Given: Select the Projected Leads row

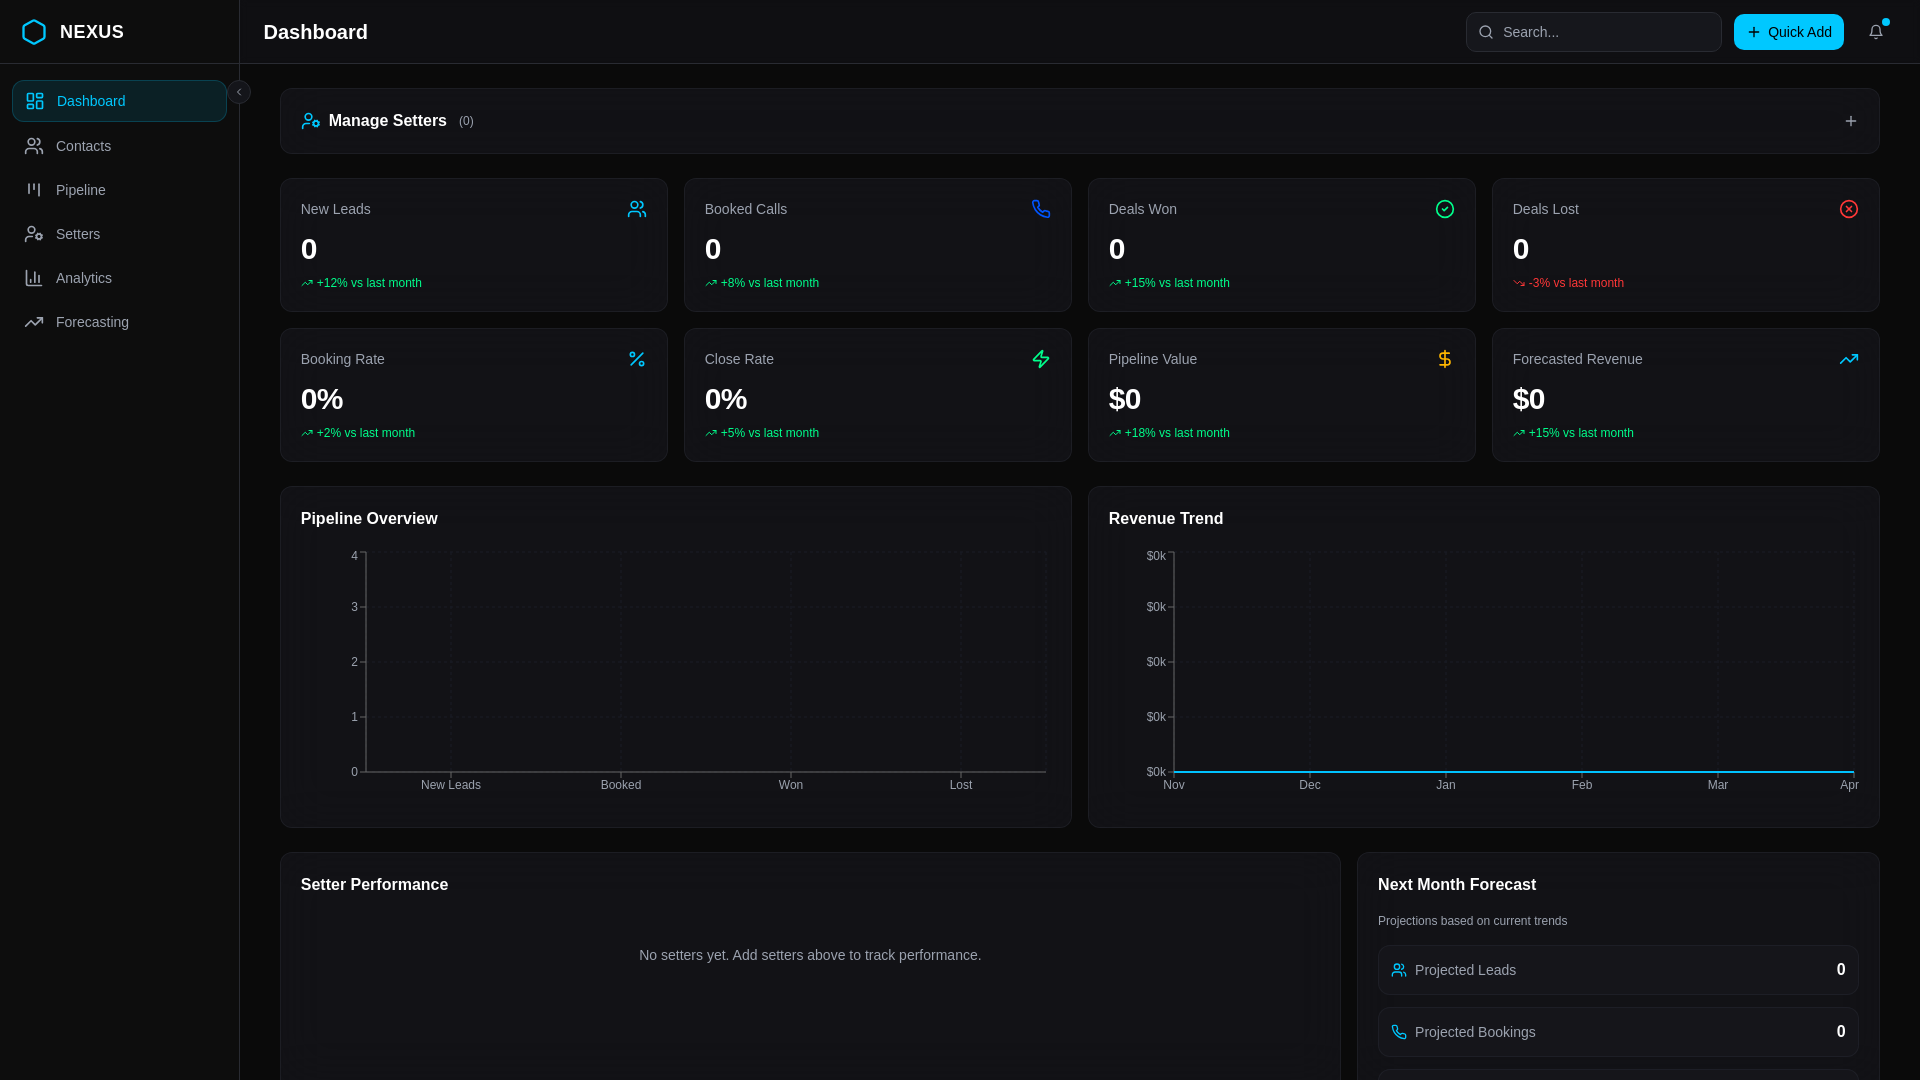Looking at the screenshot, I should click(x=1618, y=970).
